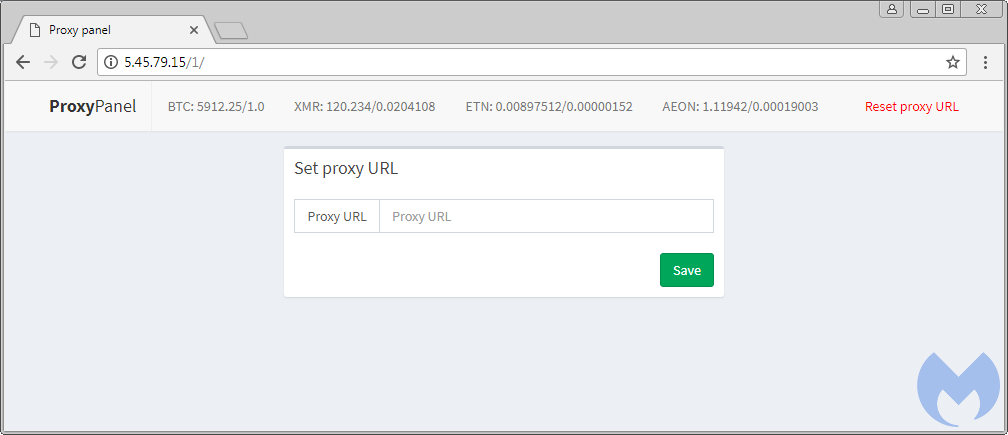Open a new browser tab
The image size is (1008, 435).
tap(231, 31)
